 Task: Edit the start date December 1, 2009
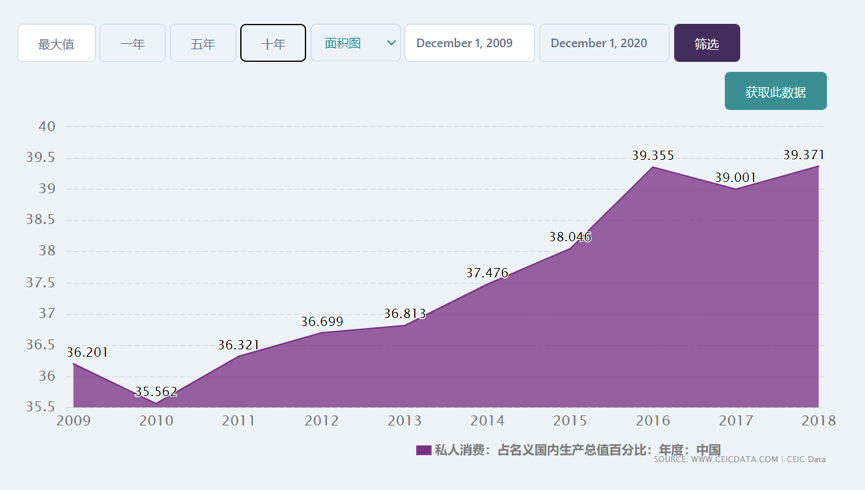pyautogui.click(x=469, y=43)
